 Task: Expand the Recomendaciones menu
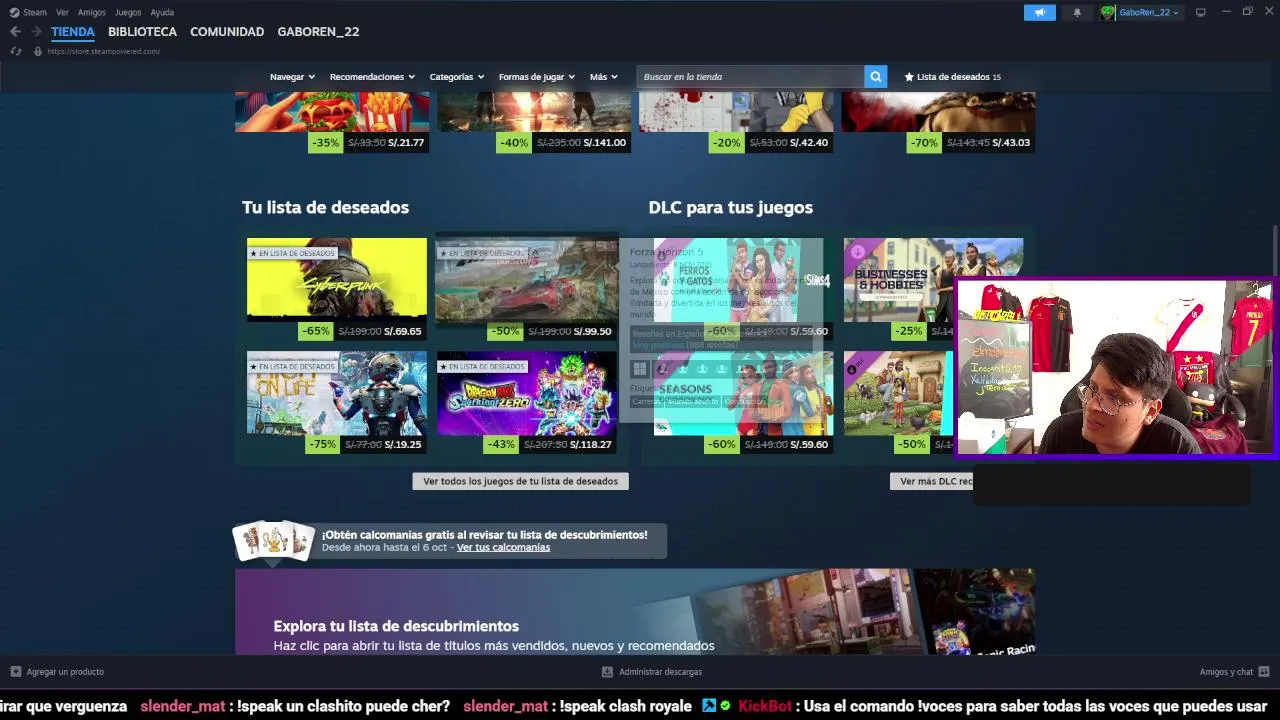[x=372, y=77]
